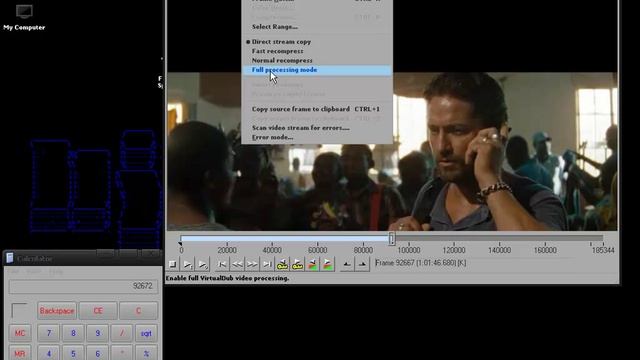Click C clear button in Calculator
Viewport: 640px width, 360px height.
pyautogui.click(x=138, y=311)
